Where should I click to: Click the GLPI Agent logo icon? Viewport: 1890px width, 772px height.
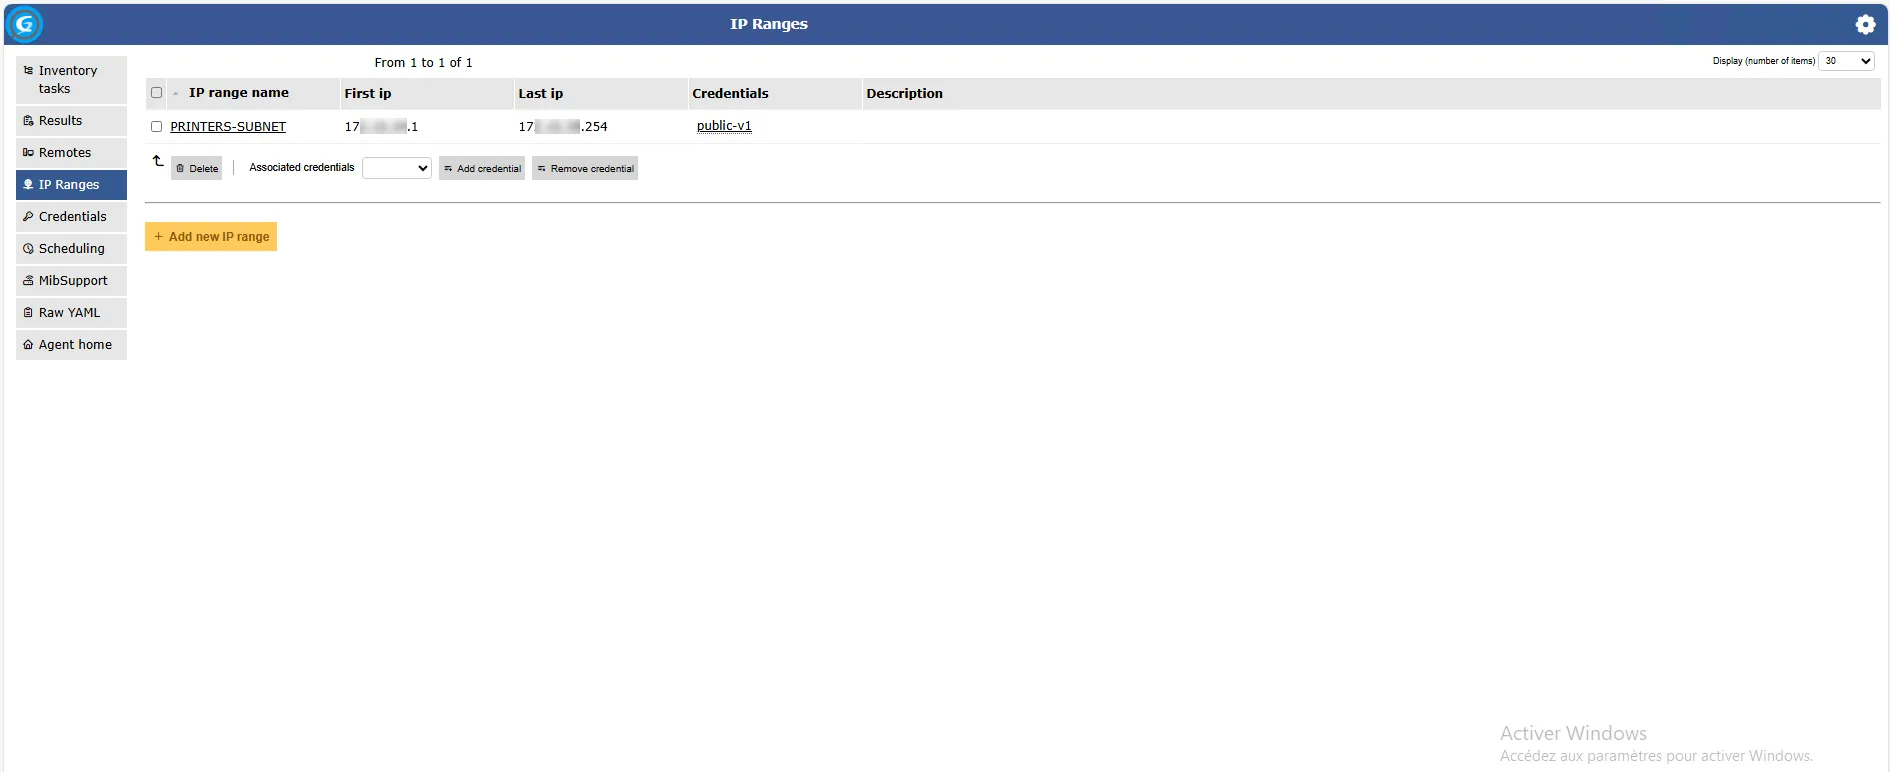coord(24,24)
